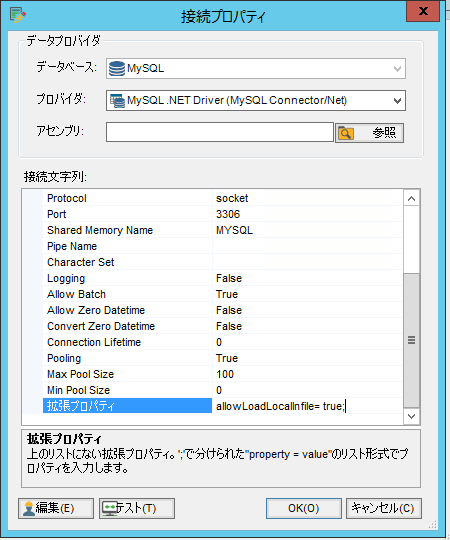
Task: Click the True value for Allow Batch
Action: (x=307, y=294)
